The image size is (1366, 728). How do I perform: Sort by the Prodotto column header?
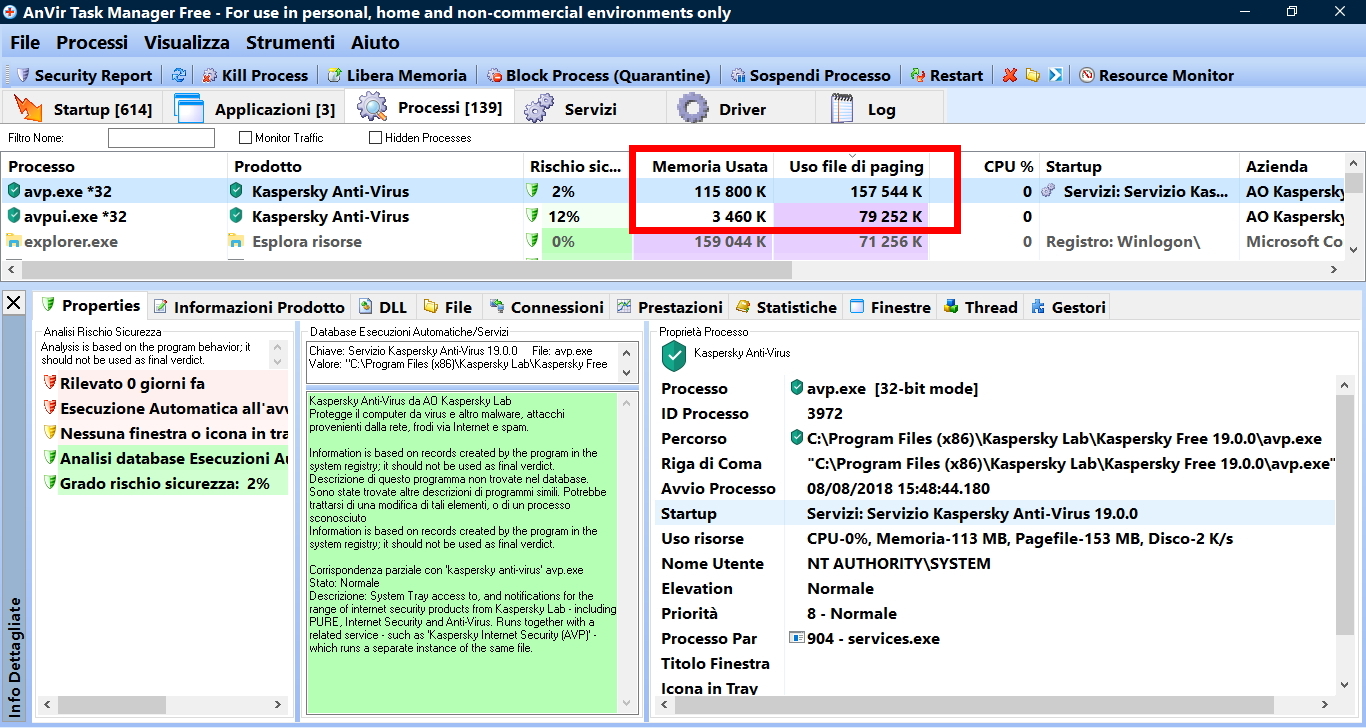376,166
